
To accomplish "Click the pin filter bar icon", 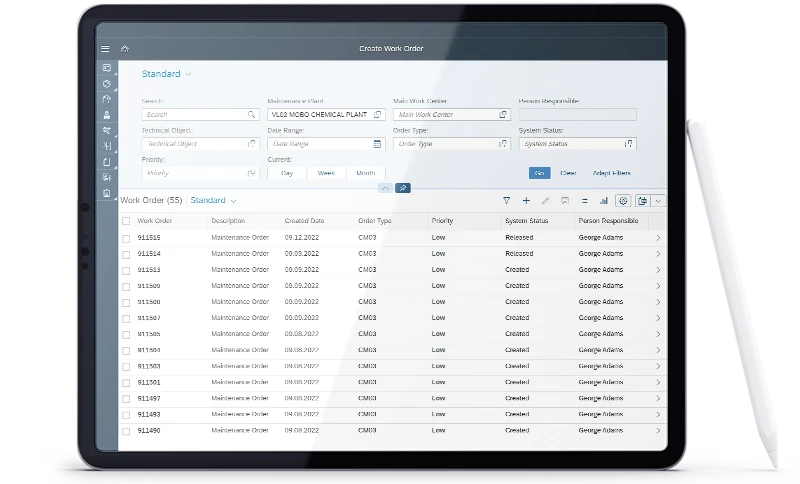I will click(x=403, y=188).
